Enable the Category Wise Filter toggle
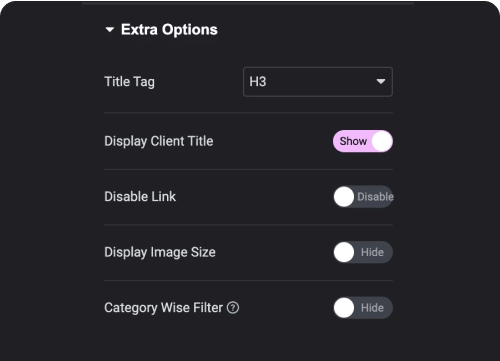 pyautogui.click(x=363, y=308)
